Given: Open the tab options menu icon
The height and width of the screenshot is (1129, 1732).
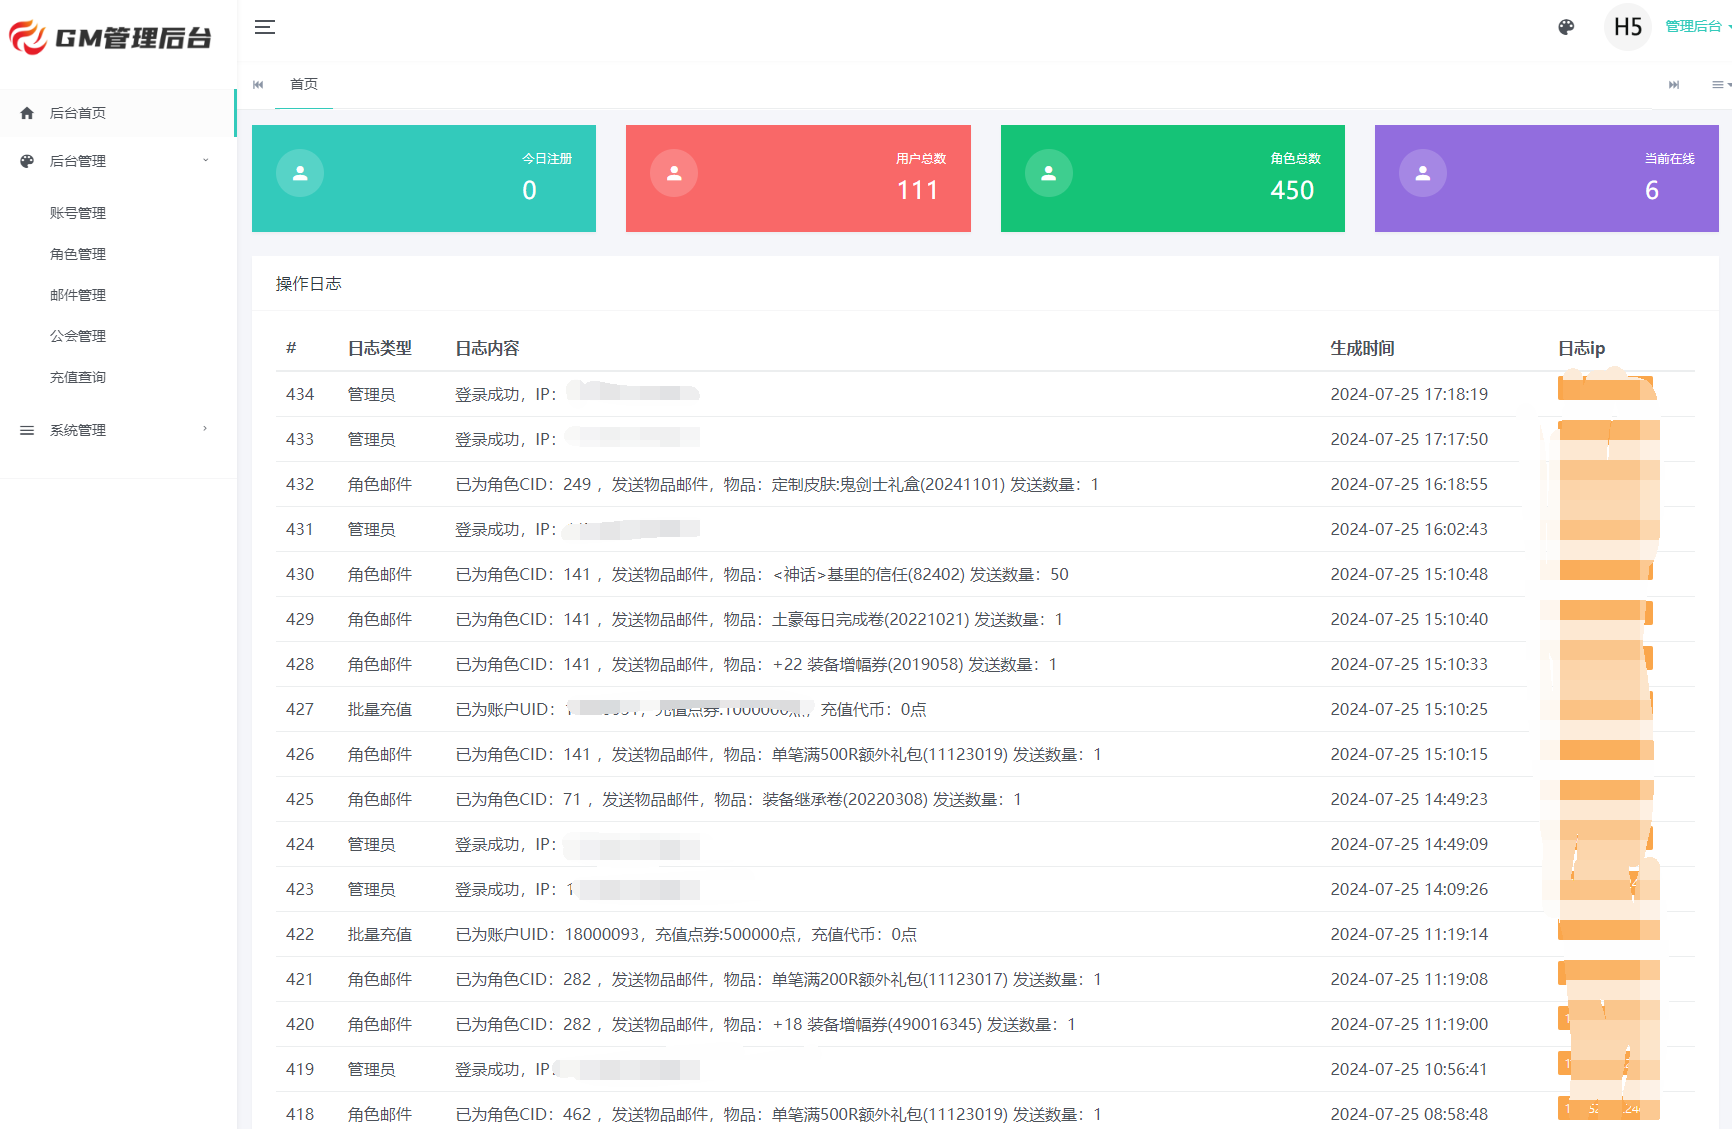Looking at the screenshot, I should pyautogui.click(x=1719, y=85).
